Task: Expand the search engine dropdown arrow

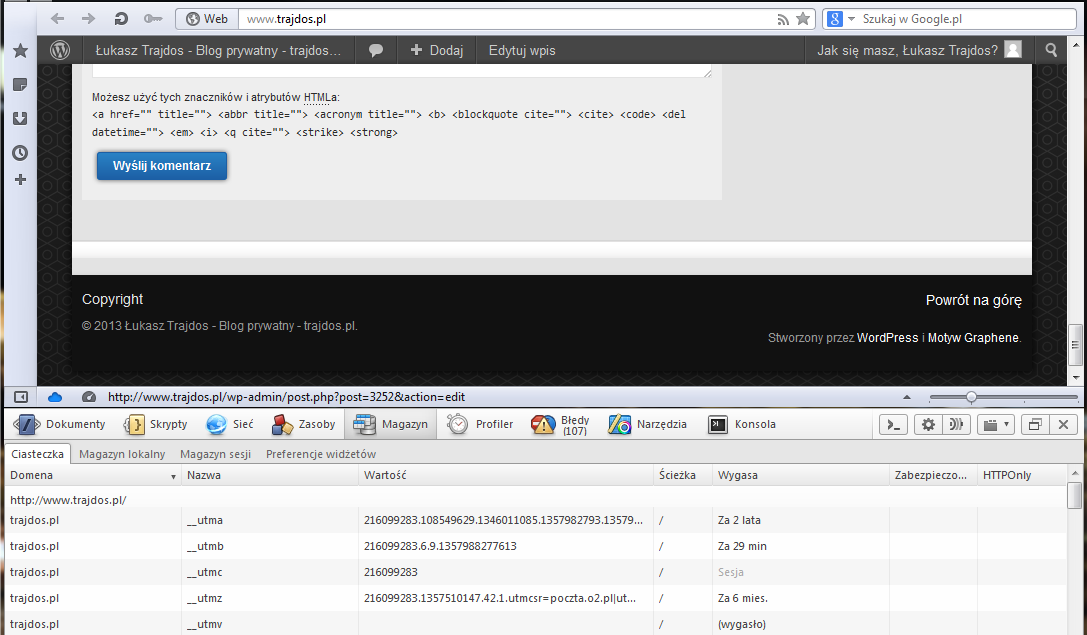Action: click(x=852, y=18)
